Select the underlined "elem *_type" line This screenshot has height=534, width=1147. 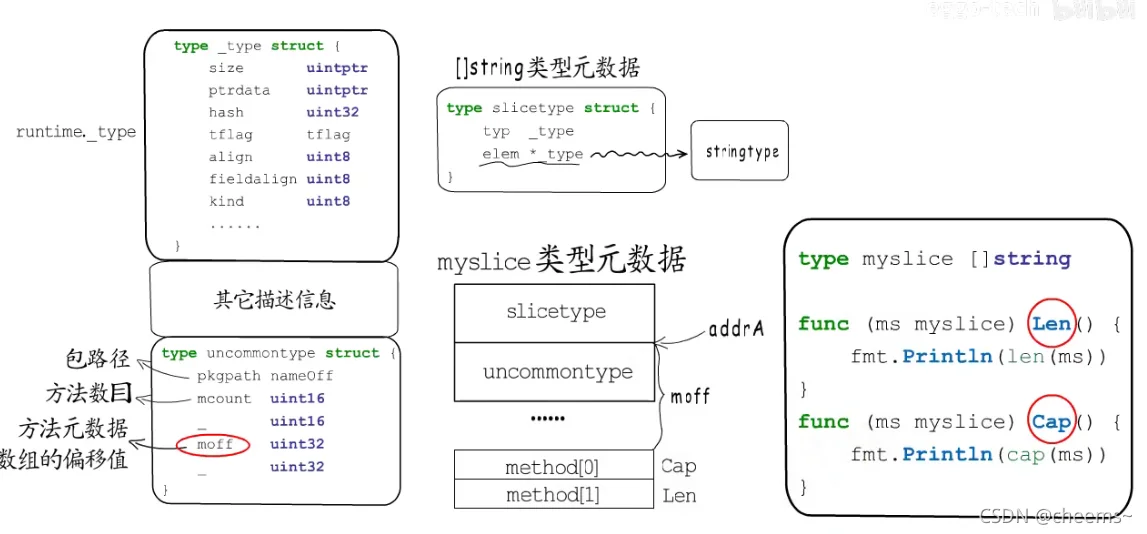click(533, 154)
